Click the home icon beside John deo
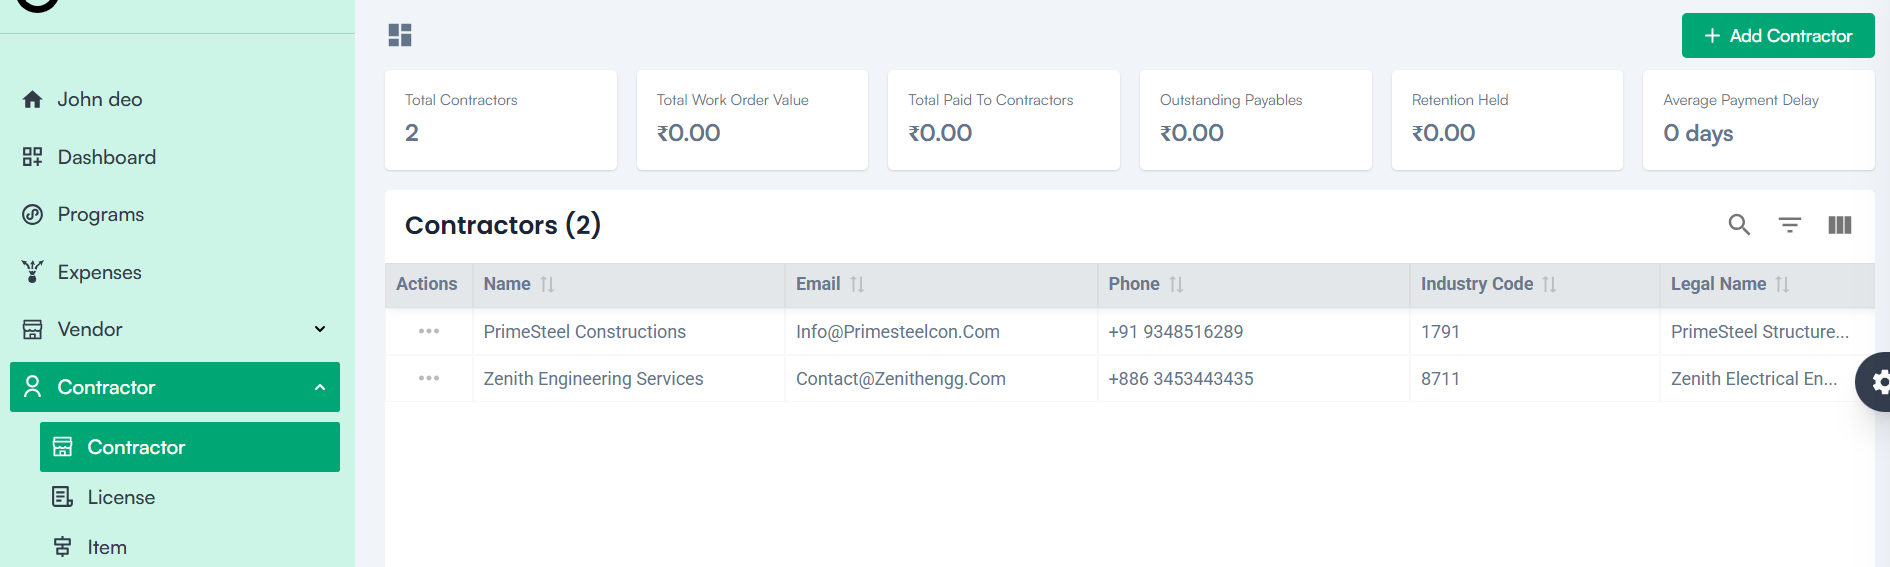This screenshot has width=1890, height=567. [33, 100]
